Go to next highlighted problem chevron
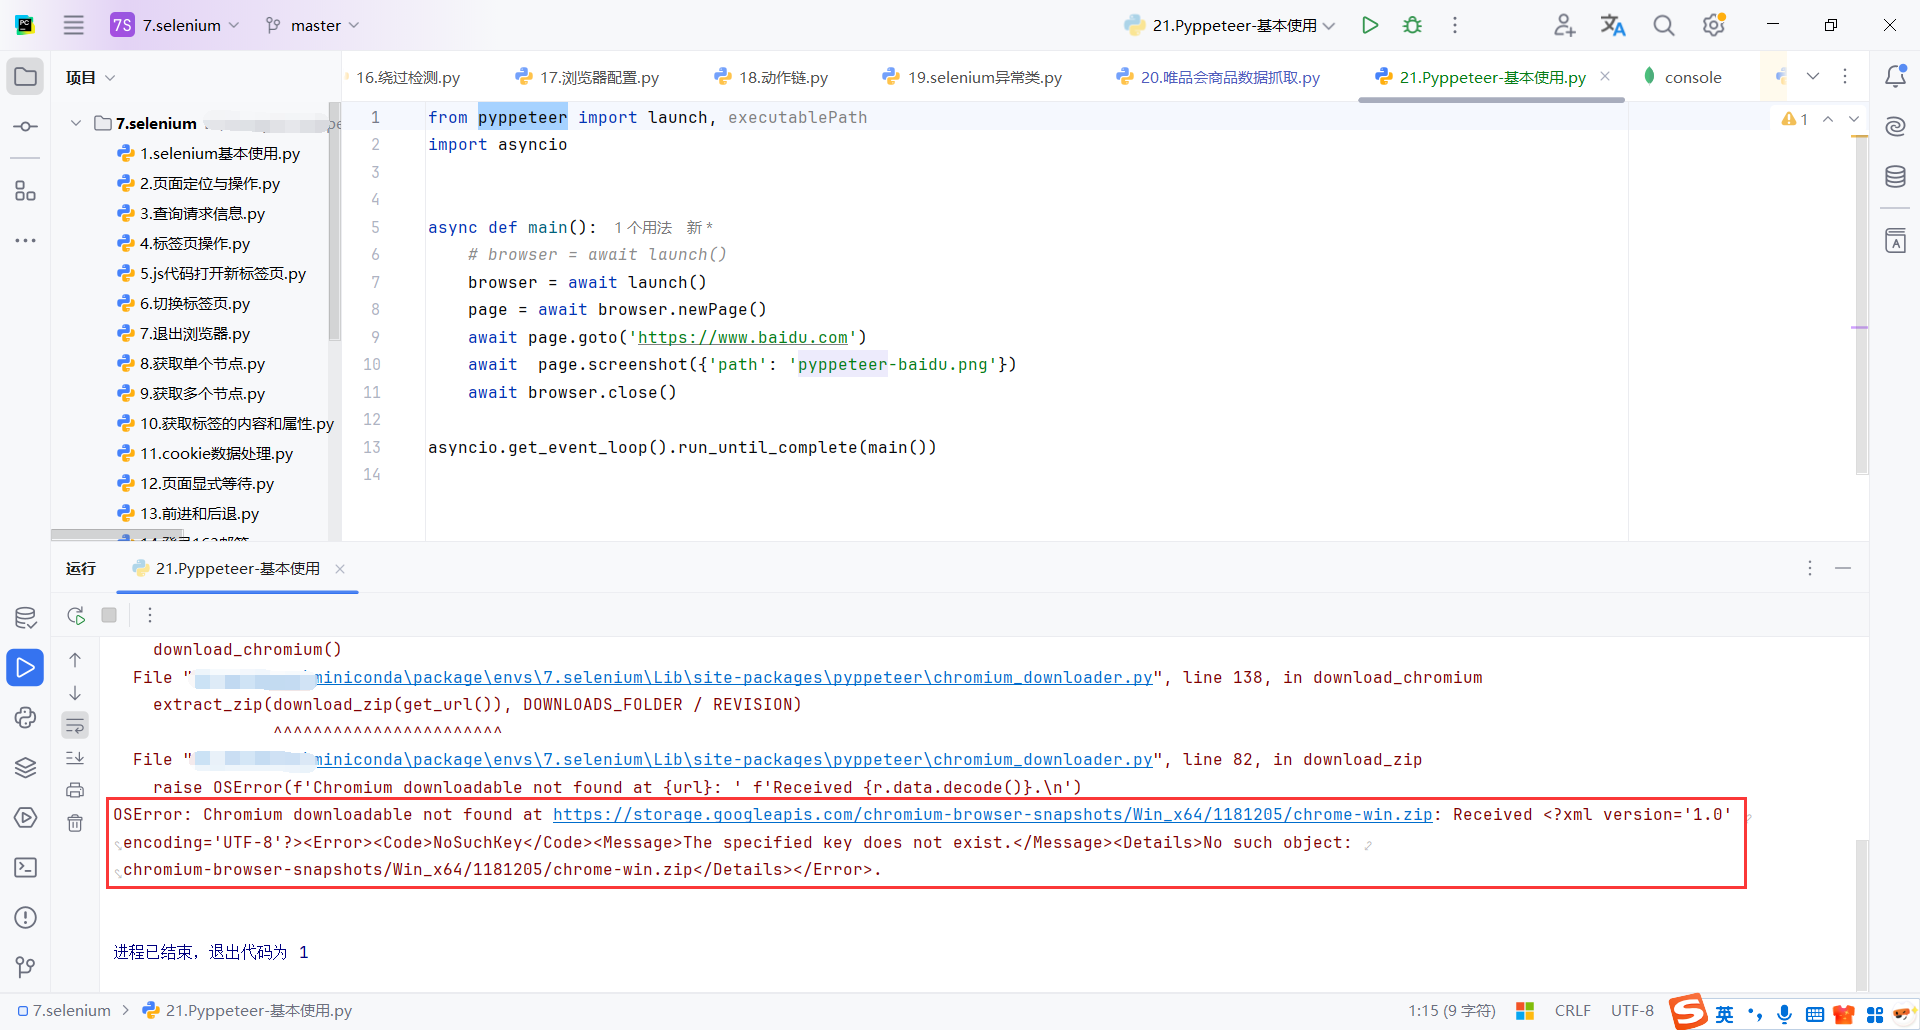 pos(1854,119)
